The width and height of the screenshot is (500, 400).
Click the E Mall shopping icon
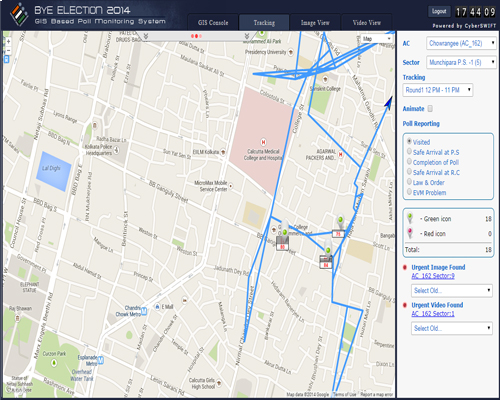click(x=157, y=306)
